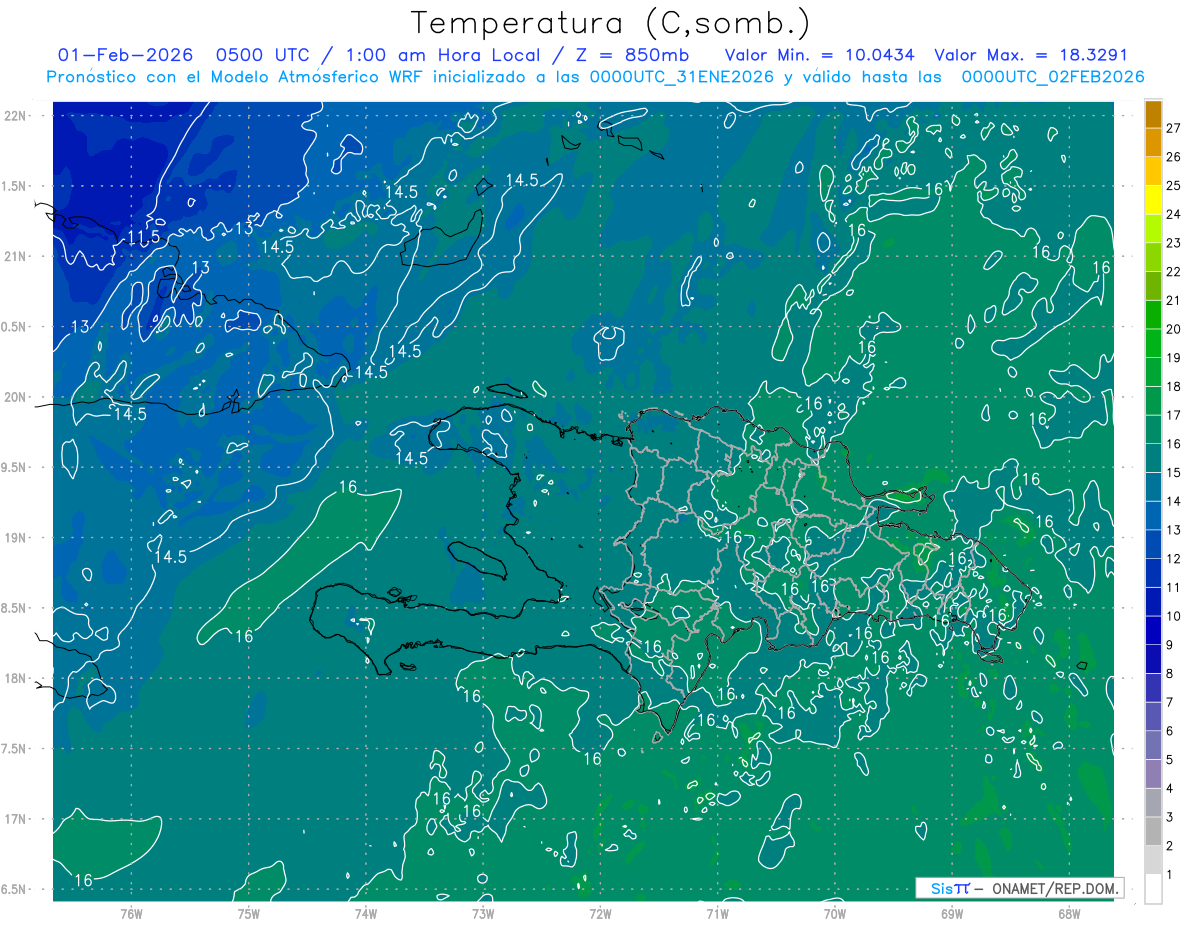This screenshot has height=927, width=1200.
Task: Click the '20N' latitude axis label
Action: coord(15,397)
